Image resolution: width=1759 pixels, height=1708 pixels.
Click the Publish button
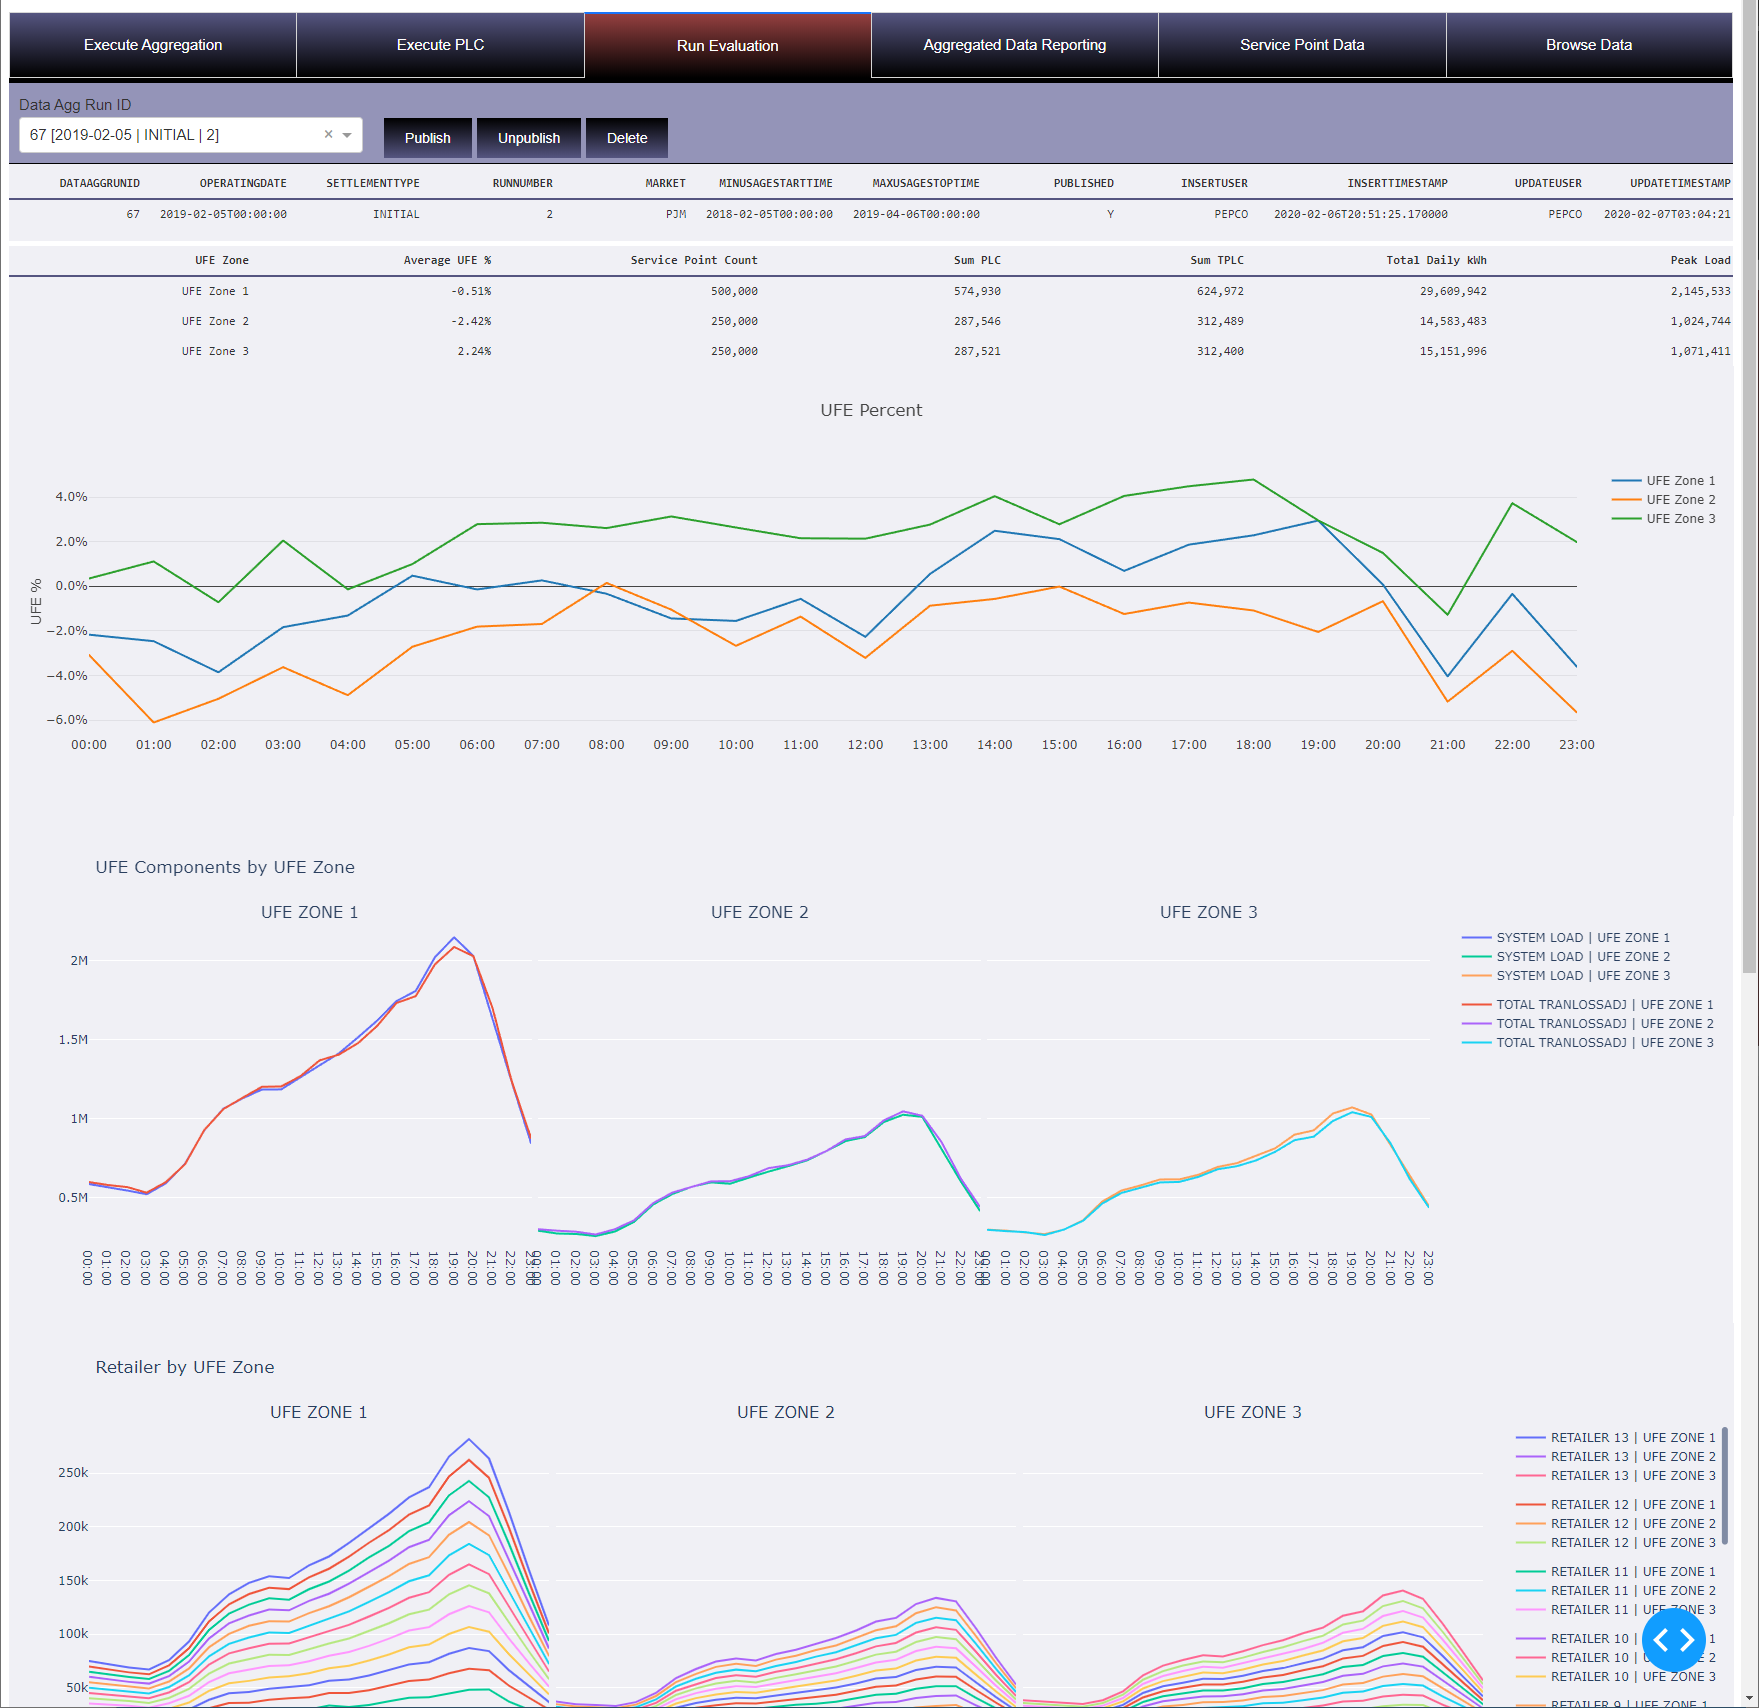[x=427, y=138]
